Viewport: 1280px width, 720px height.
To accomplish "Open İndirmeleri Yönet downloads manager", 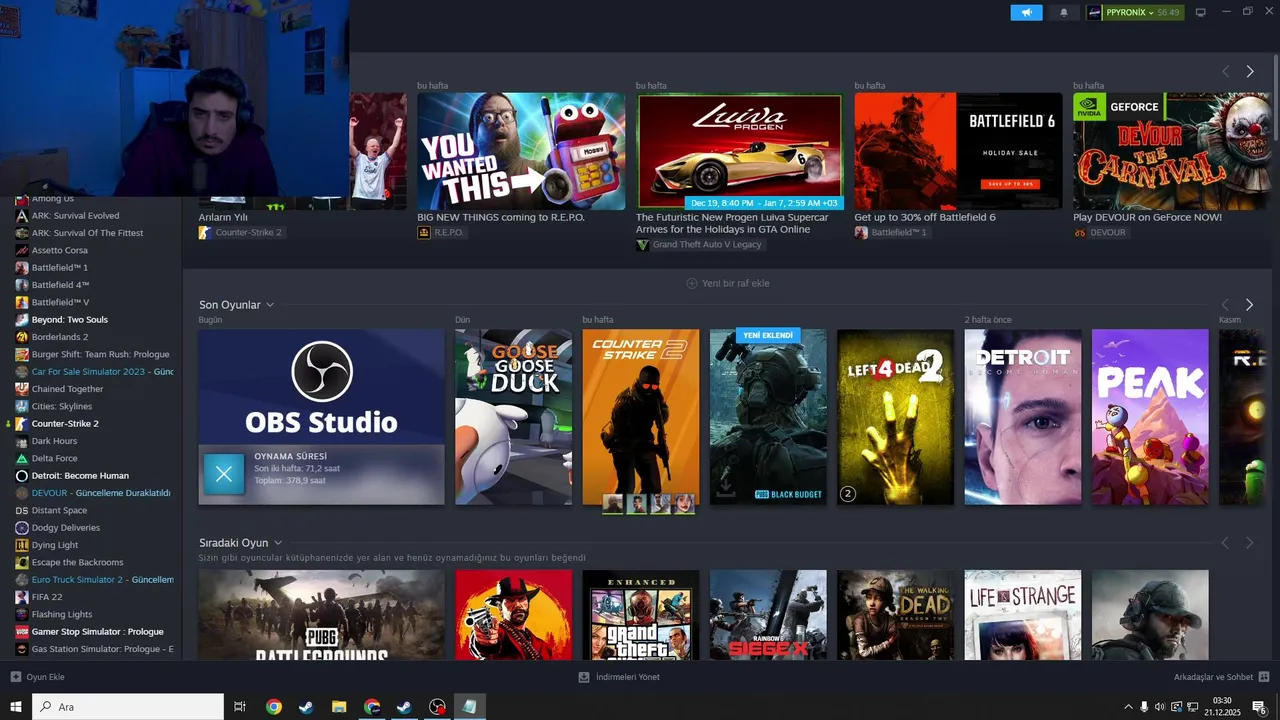I will 619,677.
